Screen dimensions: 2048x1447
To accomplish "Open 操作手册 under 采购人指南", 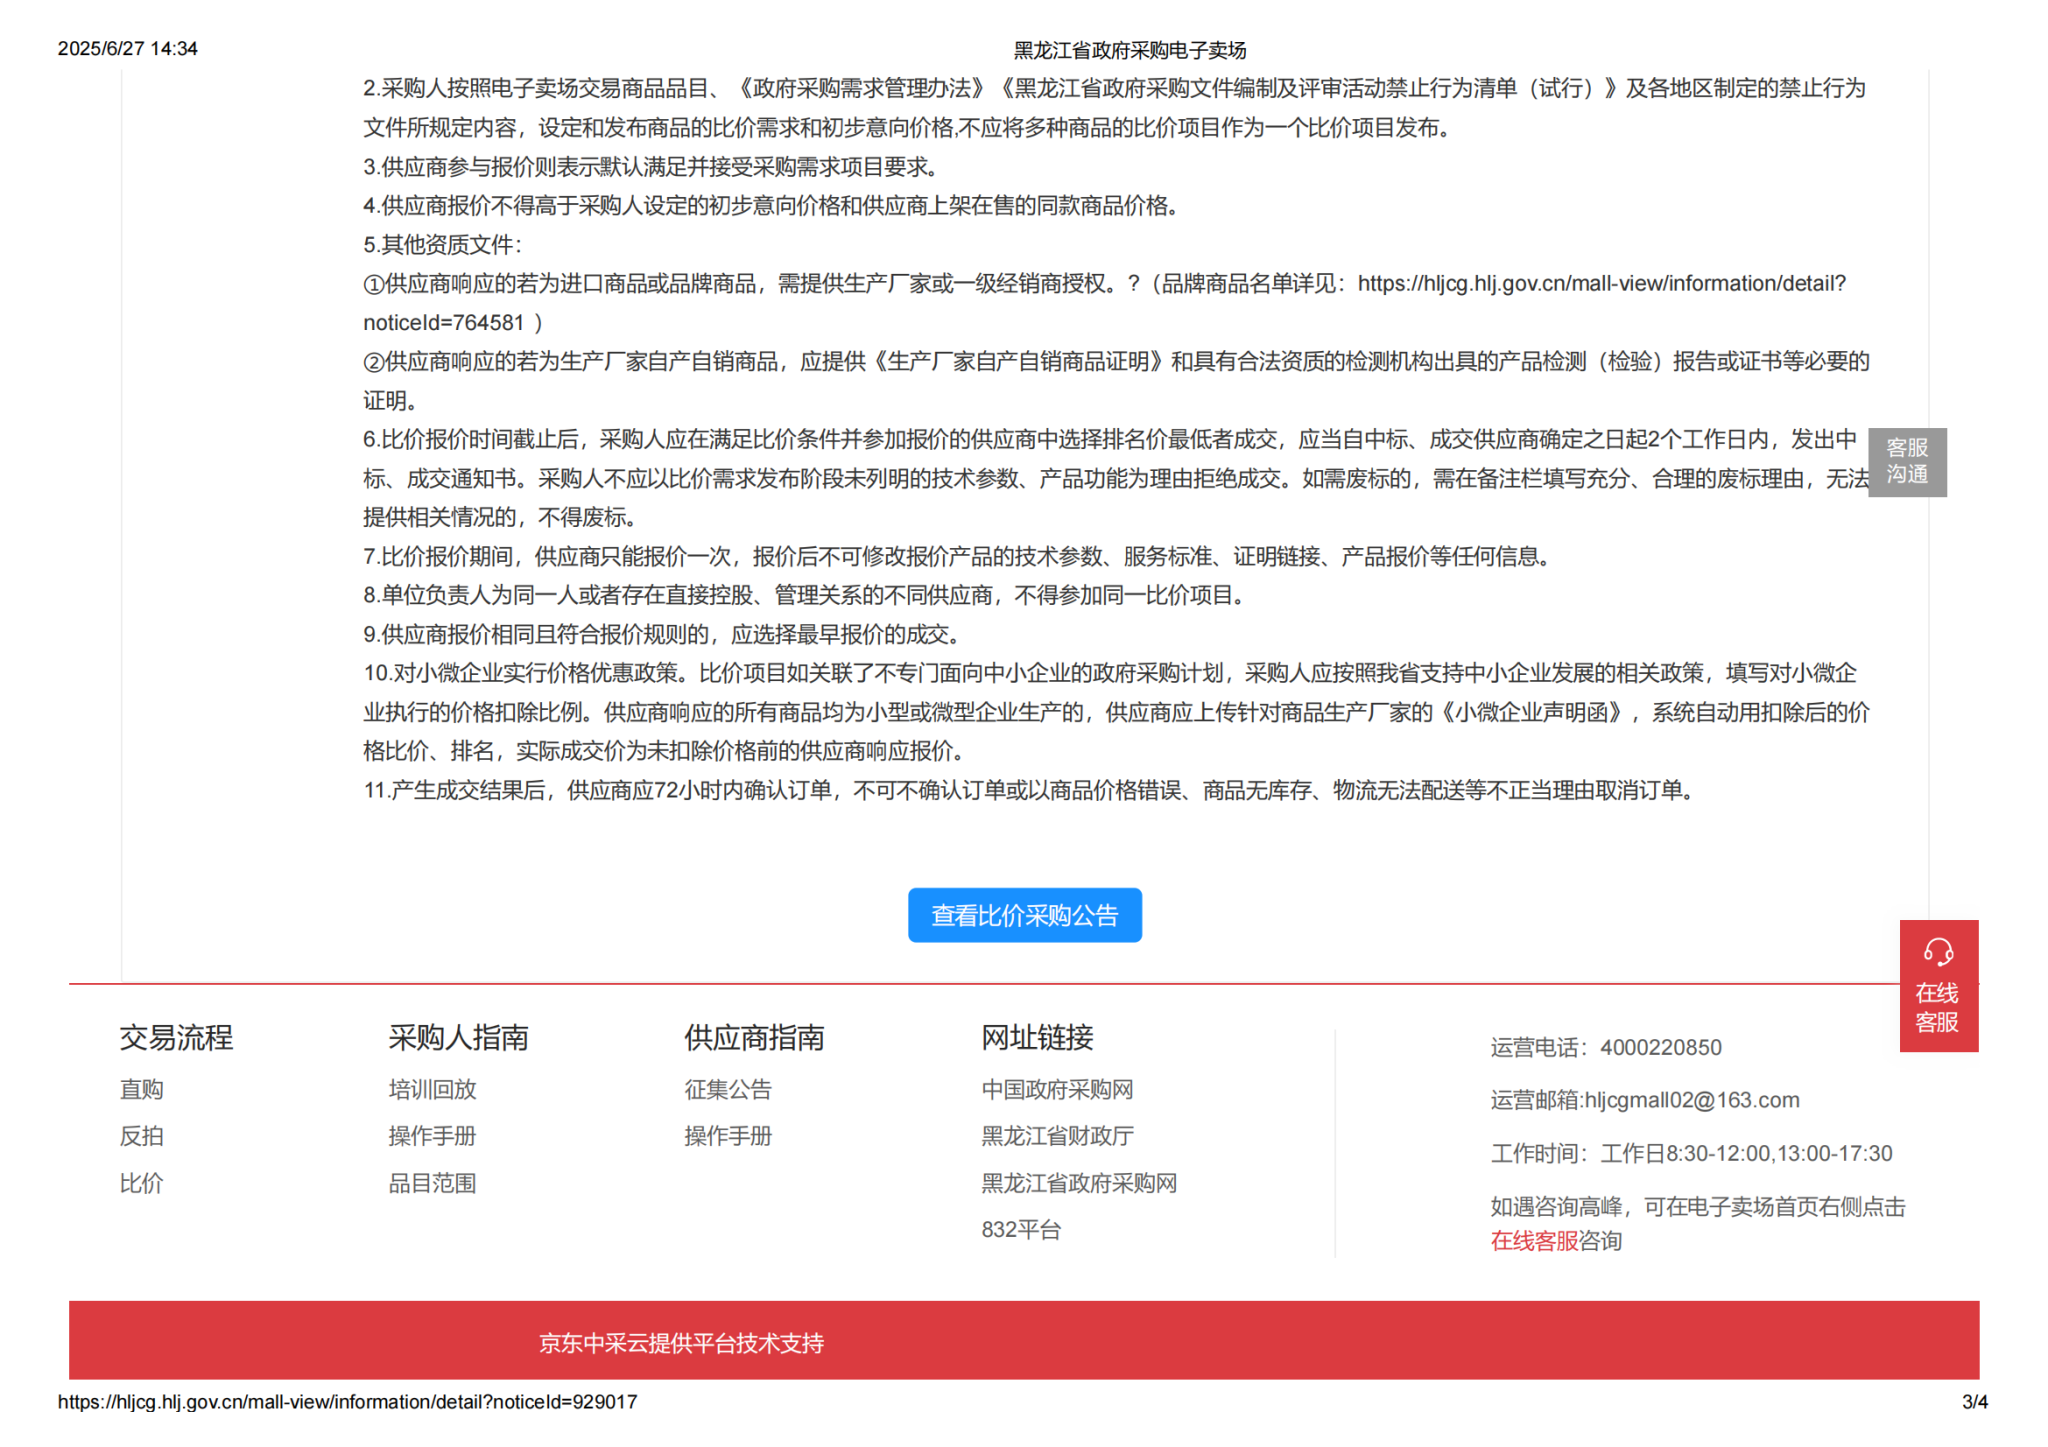I will pyautogui.click(x=432, y=1136).
